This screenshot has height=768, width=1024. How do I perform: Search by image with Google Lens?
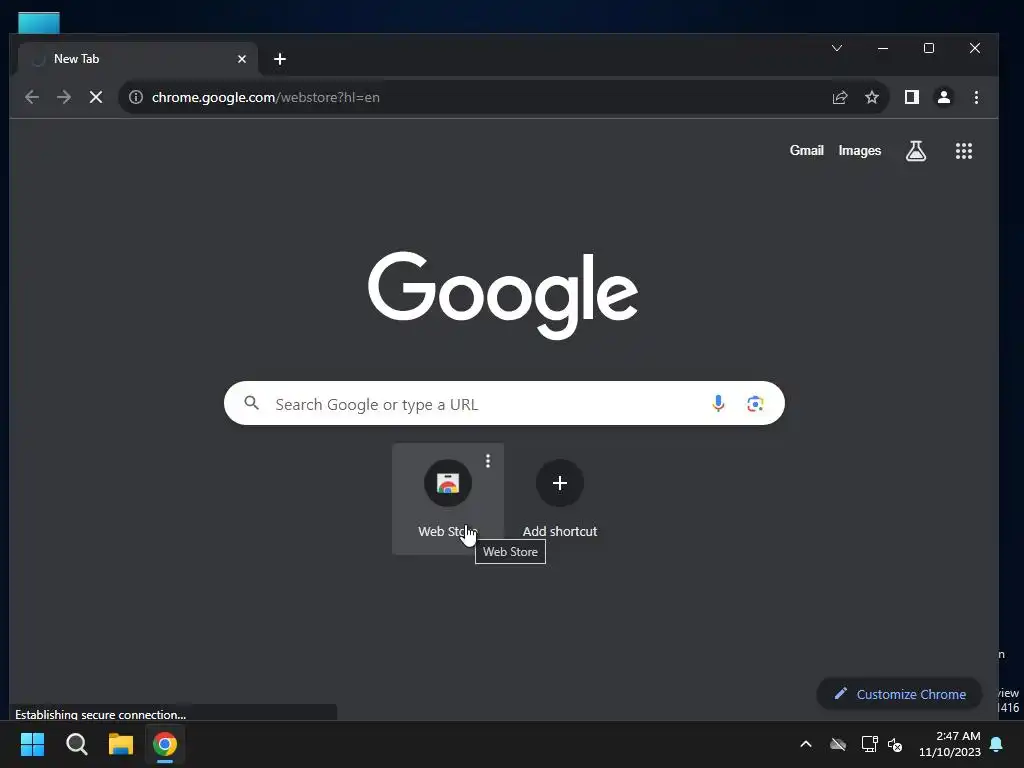click(x=756, y=404)
